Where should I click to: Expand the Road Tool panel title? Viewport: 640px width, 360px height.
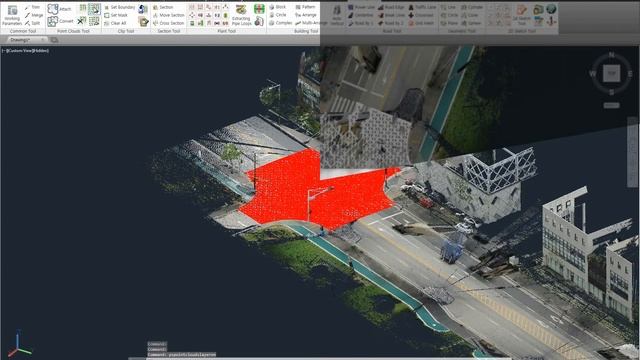(392, 31)
